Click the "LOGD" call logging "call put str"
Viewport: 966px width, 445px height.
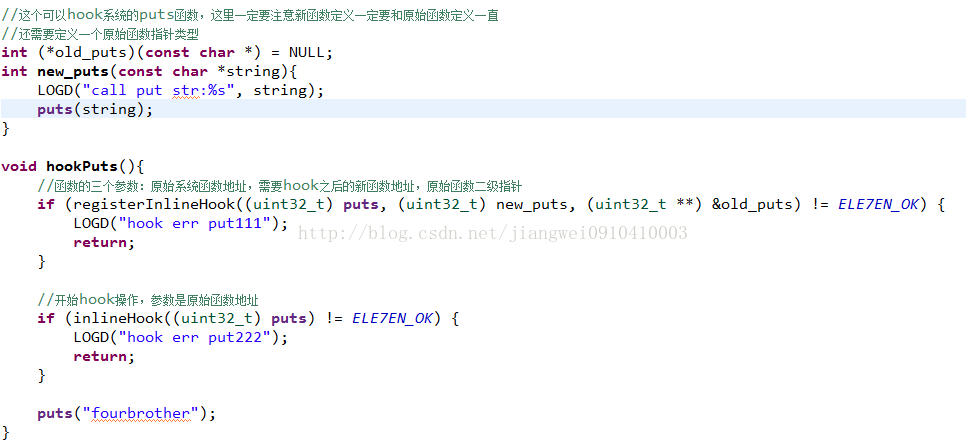[55, 91]
